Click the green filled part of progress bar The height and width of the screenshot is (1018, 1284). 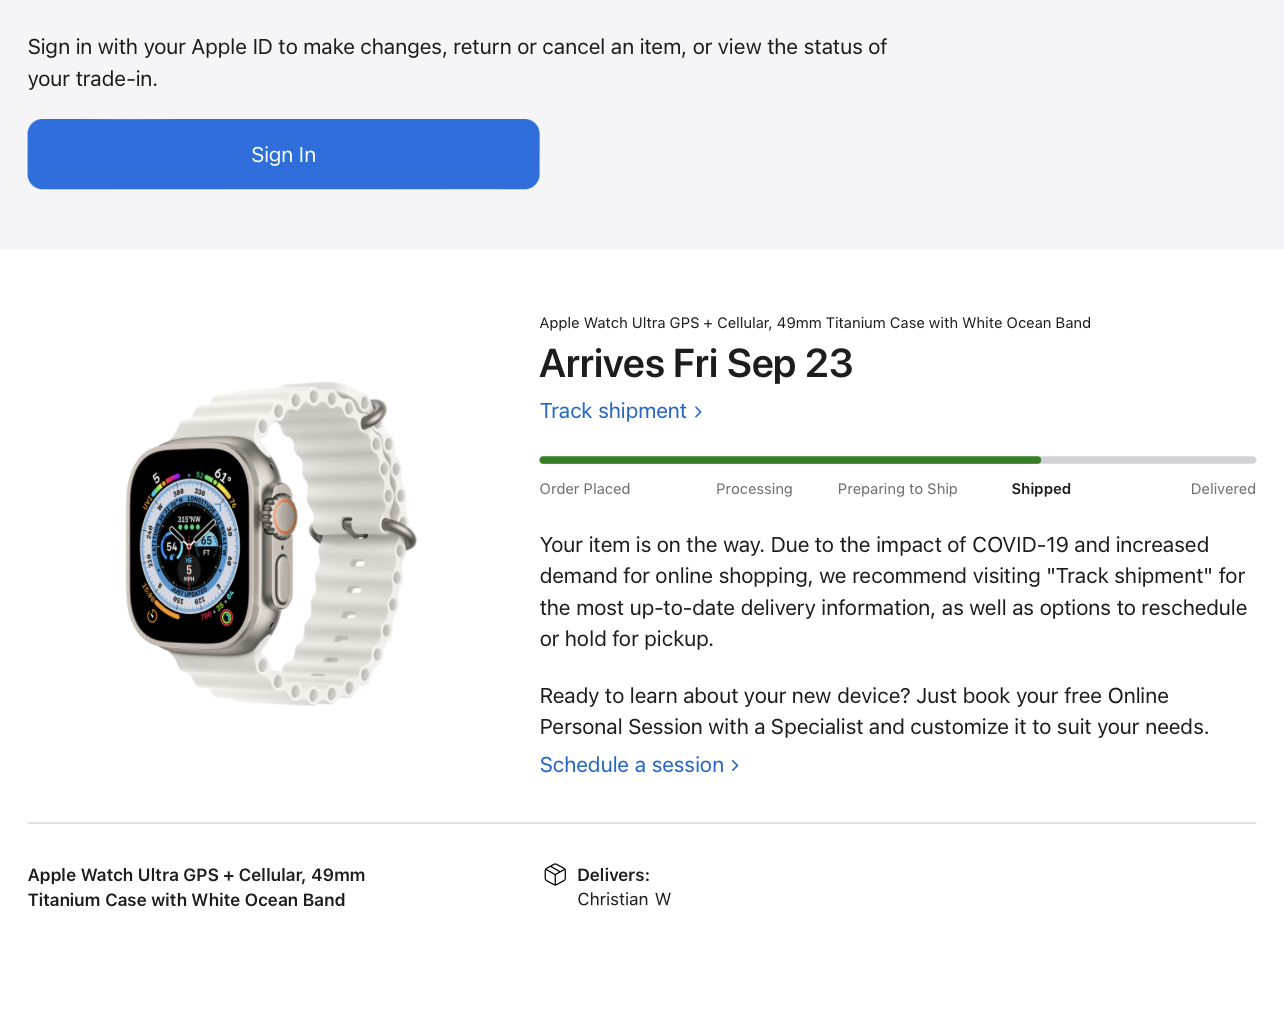coord(790,460)
